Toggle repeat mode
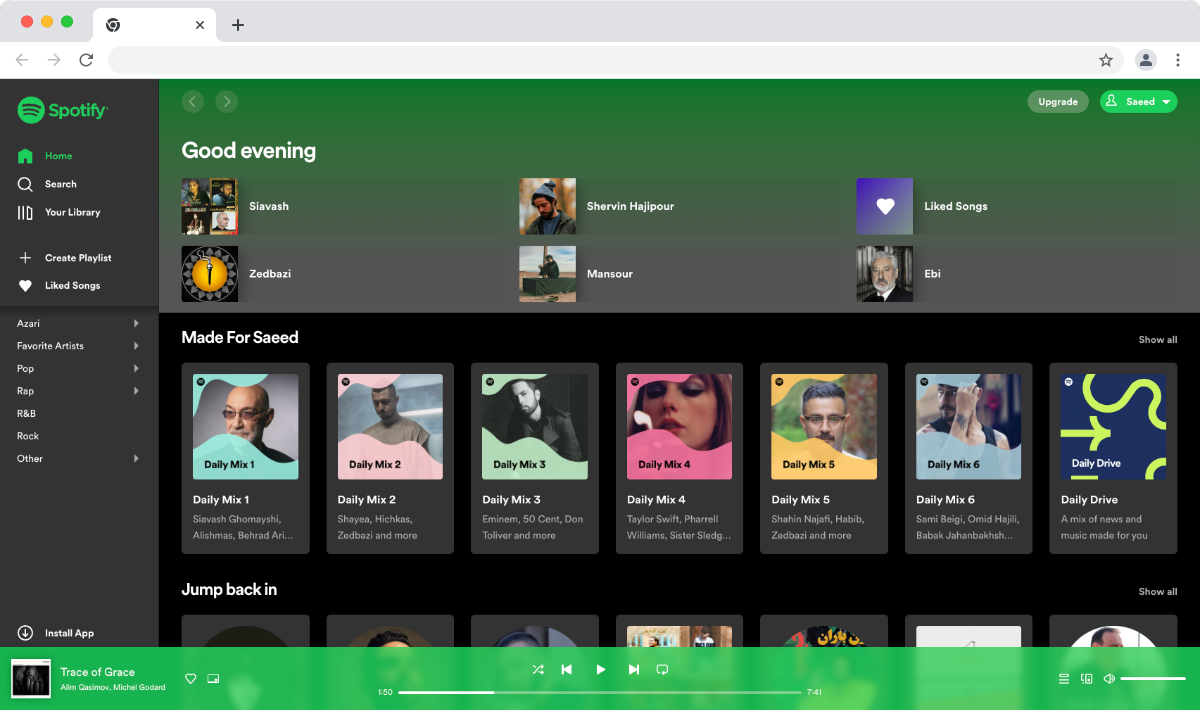Viewport: 1200px width, 710px height. [662, 670]
